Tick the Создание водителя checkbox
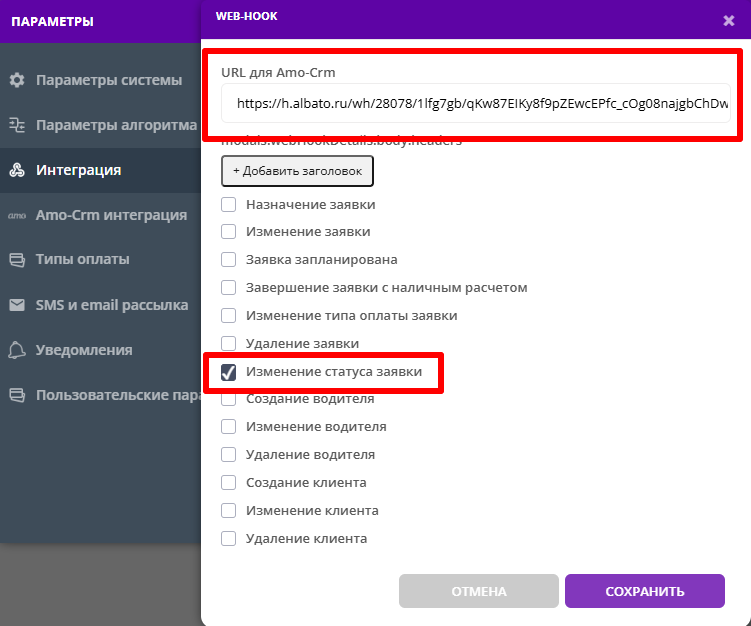Viewport: 751px width, 626px height. click(x=229, y=399)
